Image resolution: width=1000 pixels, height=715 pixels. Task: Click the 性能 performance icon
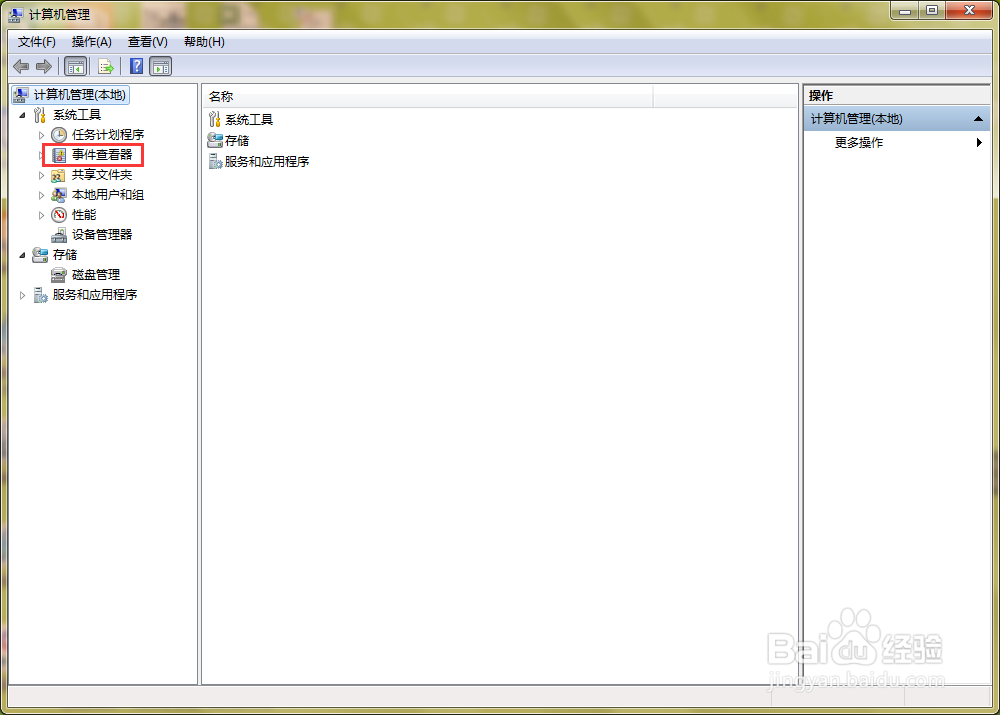point(59,215)
